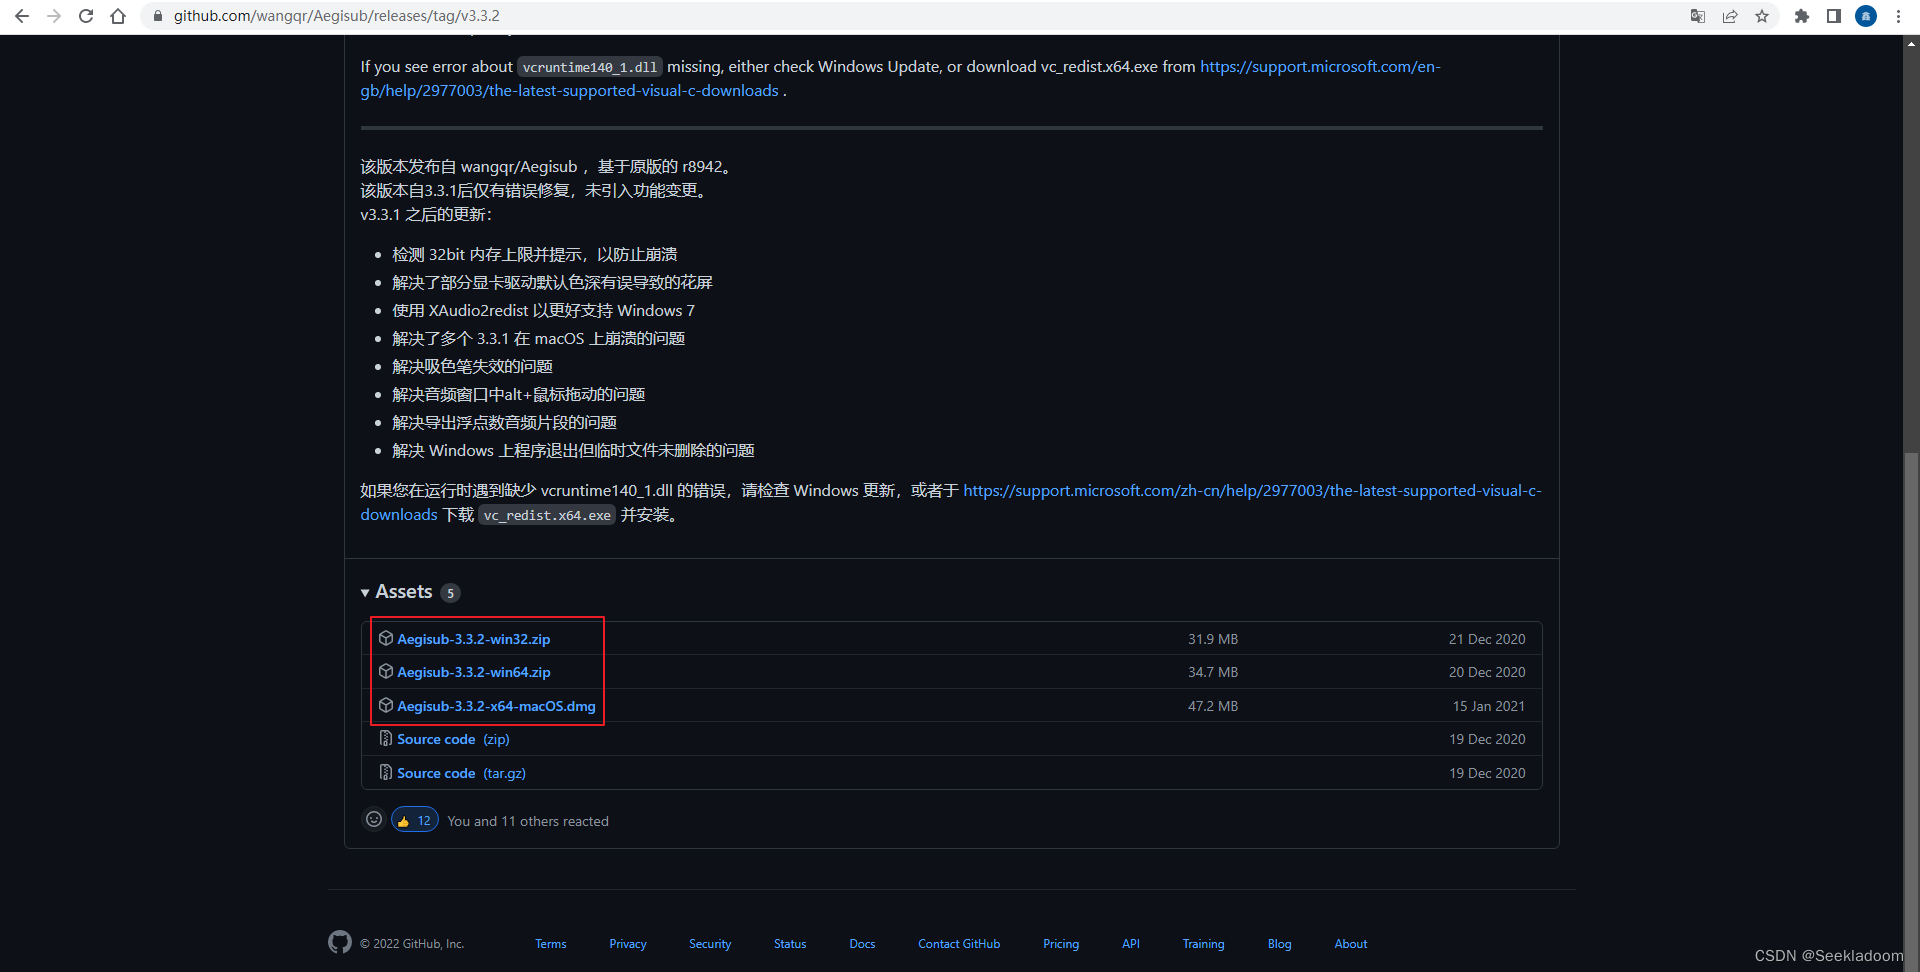Click the Assets count badge 5
Viewport: 1920px width, 972px height.
click(x=450, y=593)
